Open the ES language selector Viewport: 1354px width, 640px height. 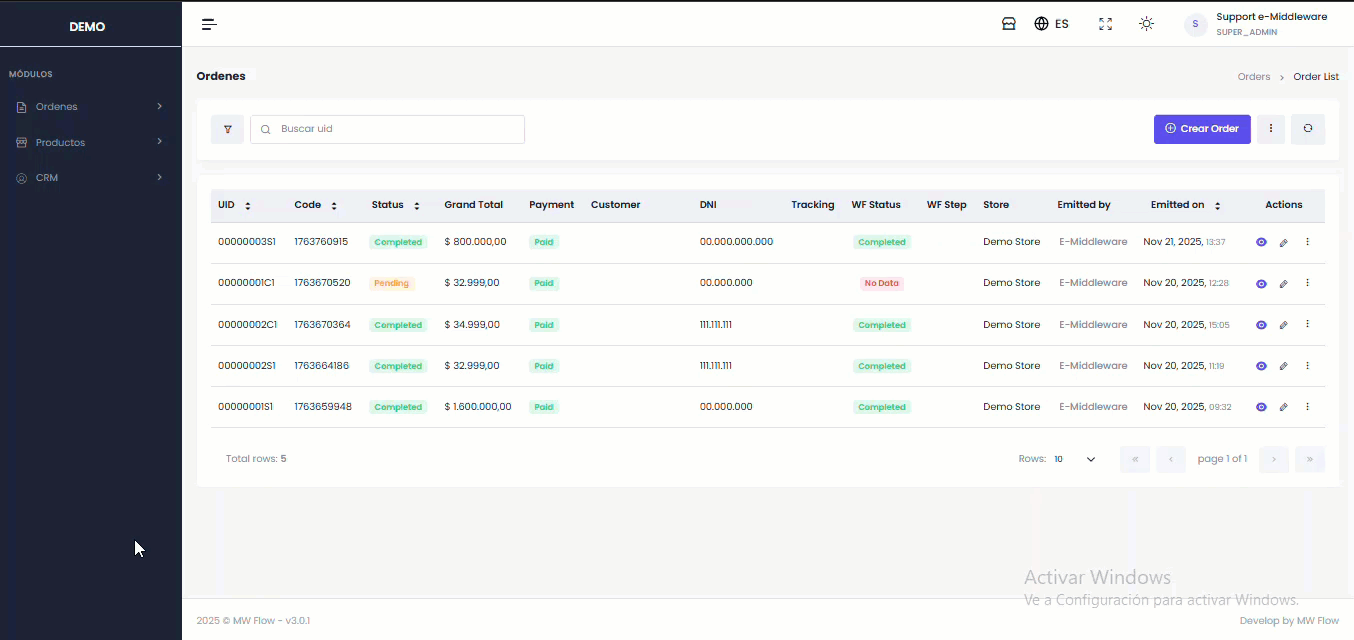(x=1051, y=24)
